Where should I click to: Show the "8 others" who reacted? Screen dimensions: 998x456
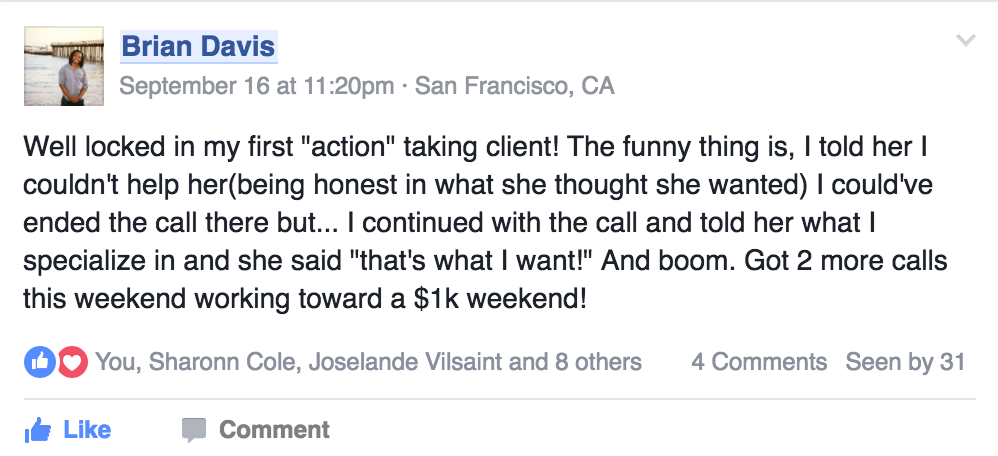click(x=598, y=362)
